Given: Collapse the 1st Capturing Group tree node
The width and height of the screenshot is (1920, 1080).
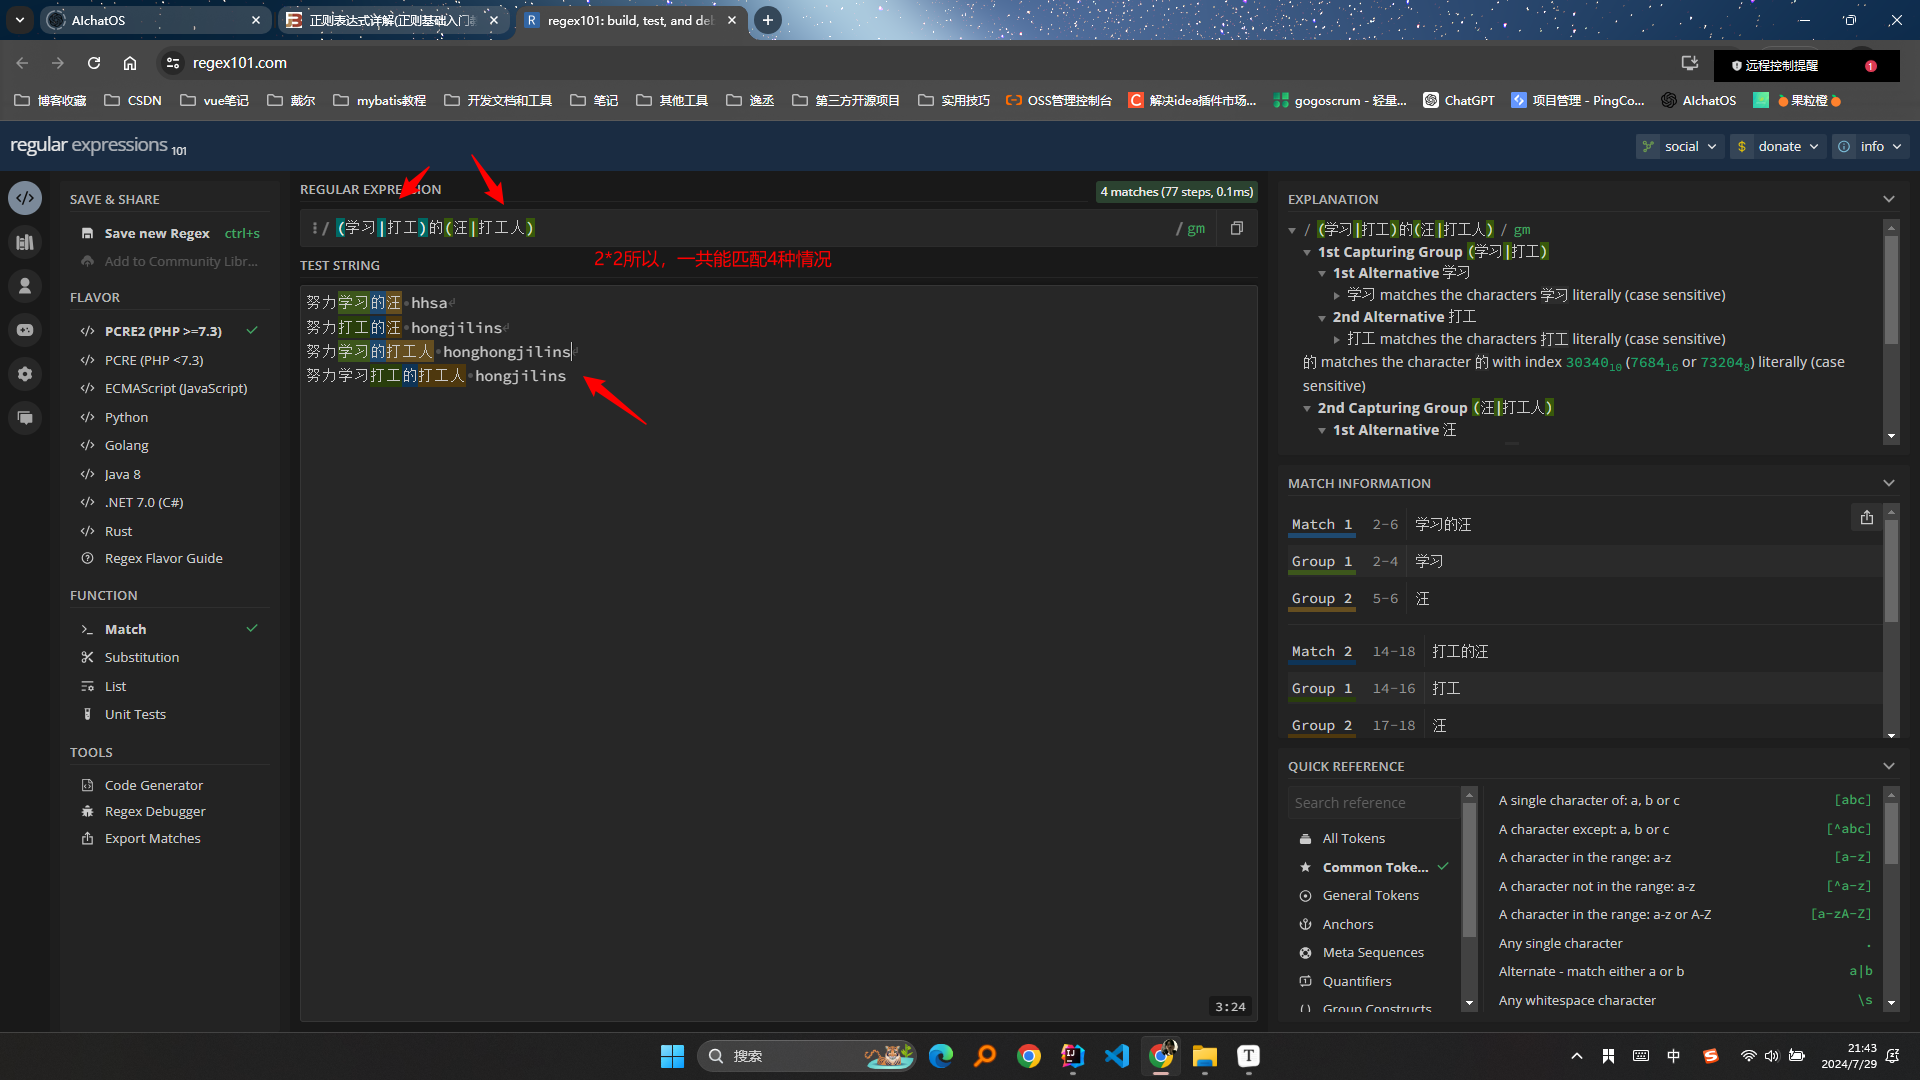Looking at the screenshot, I should pos(1307,252).
